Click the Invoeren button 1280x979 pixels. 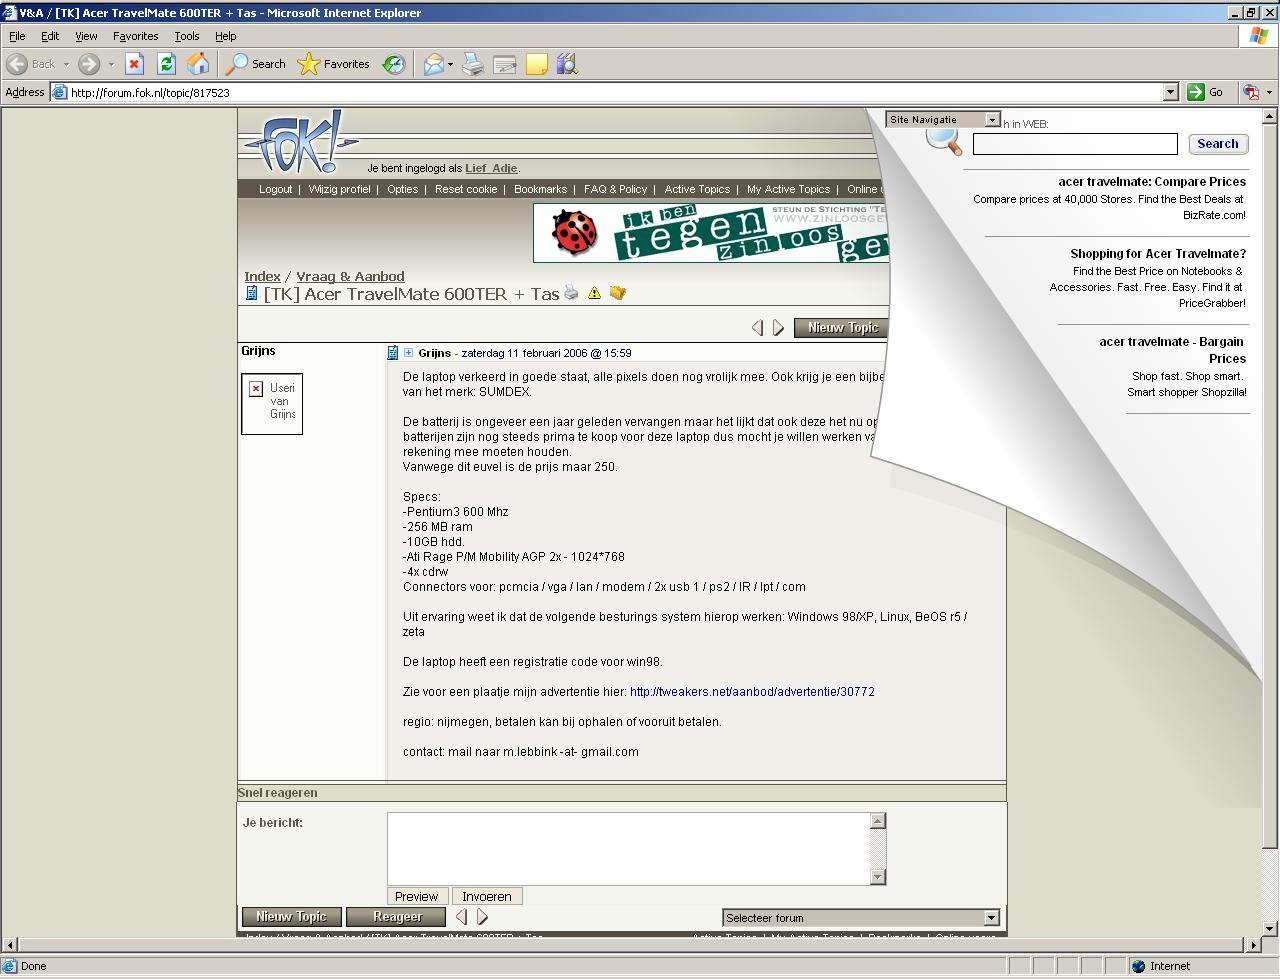point(487,896)
